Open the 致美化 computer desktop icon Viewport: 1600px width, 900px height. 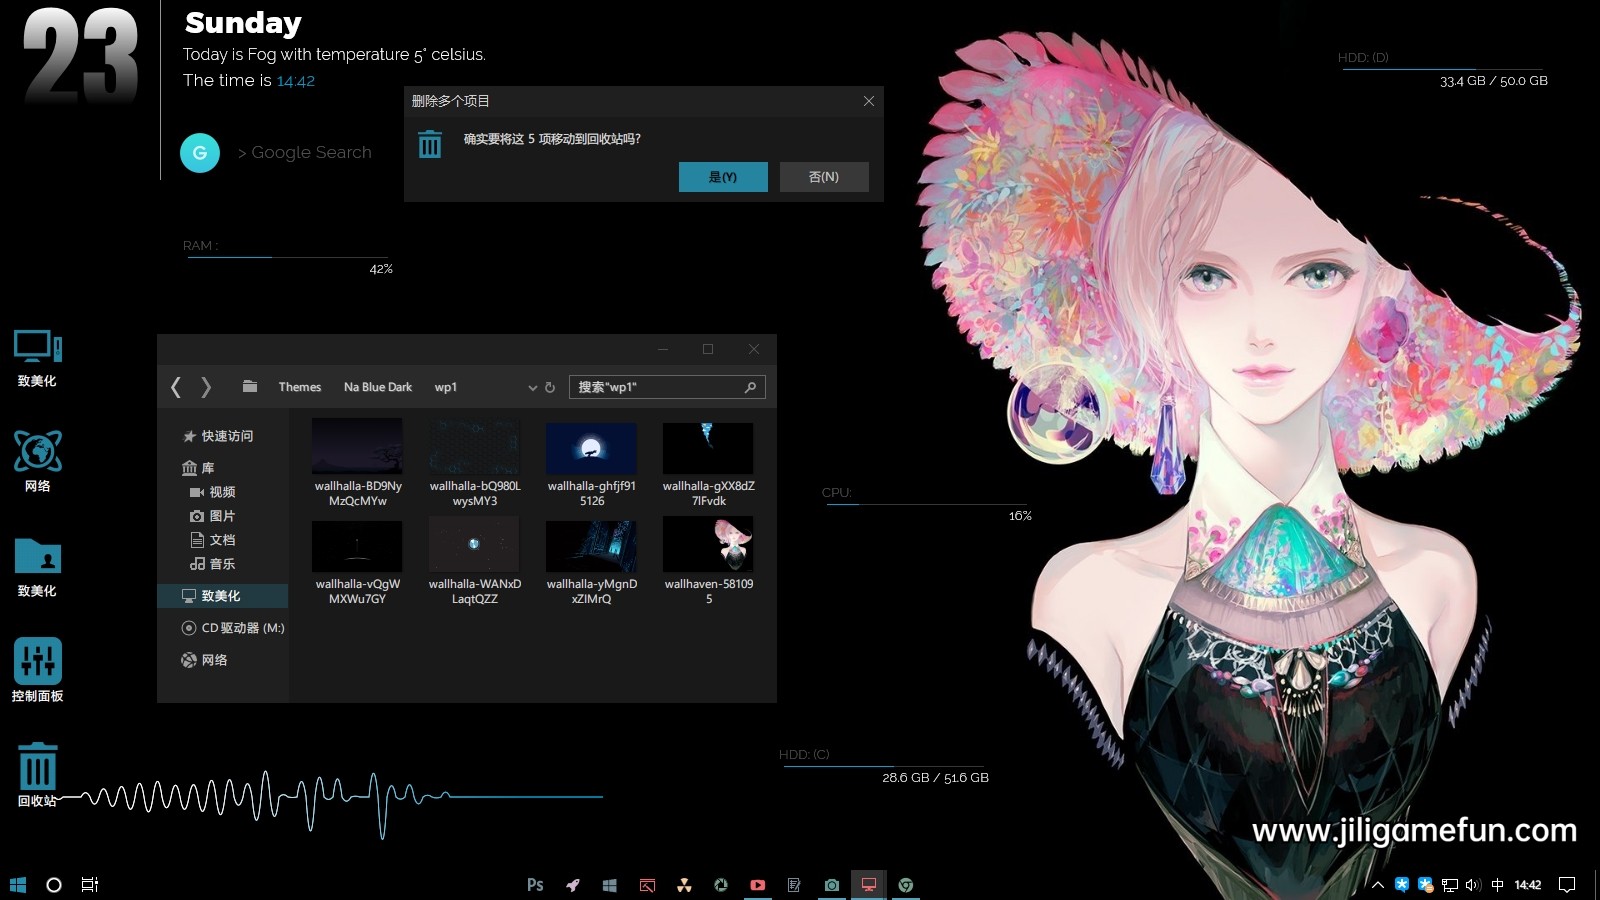tap(37, 359)
